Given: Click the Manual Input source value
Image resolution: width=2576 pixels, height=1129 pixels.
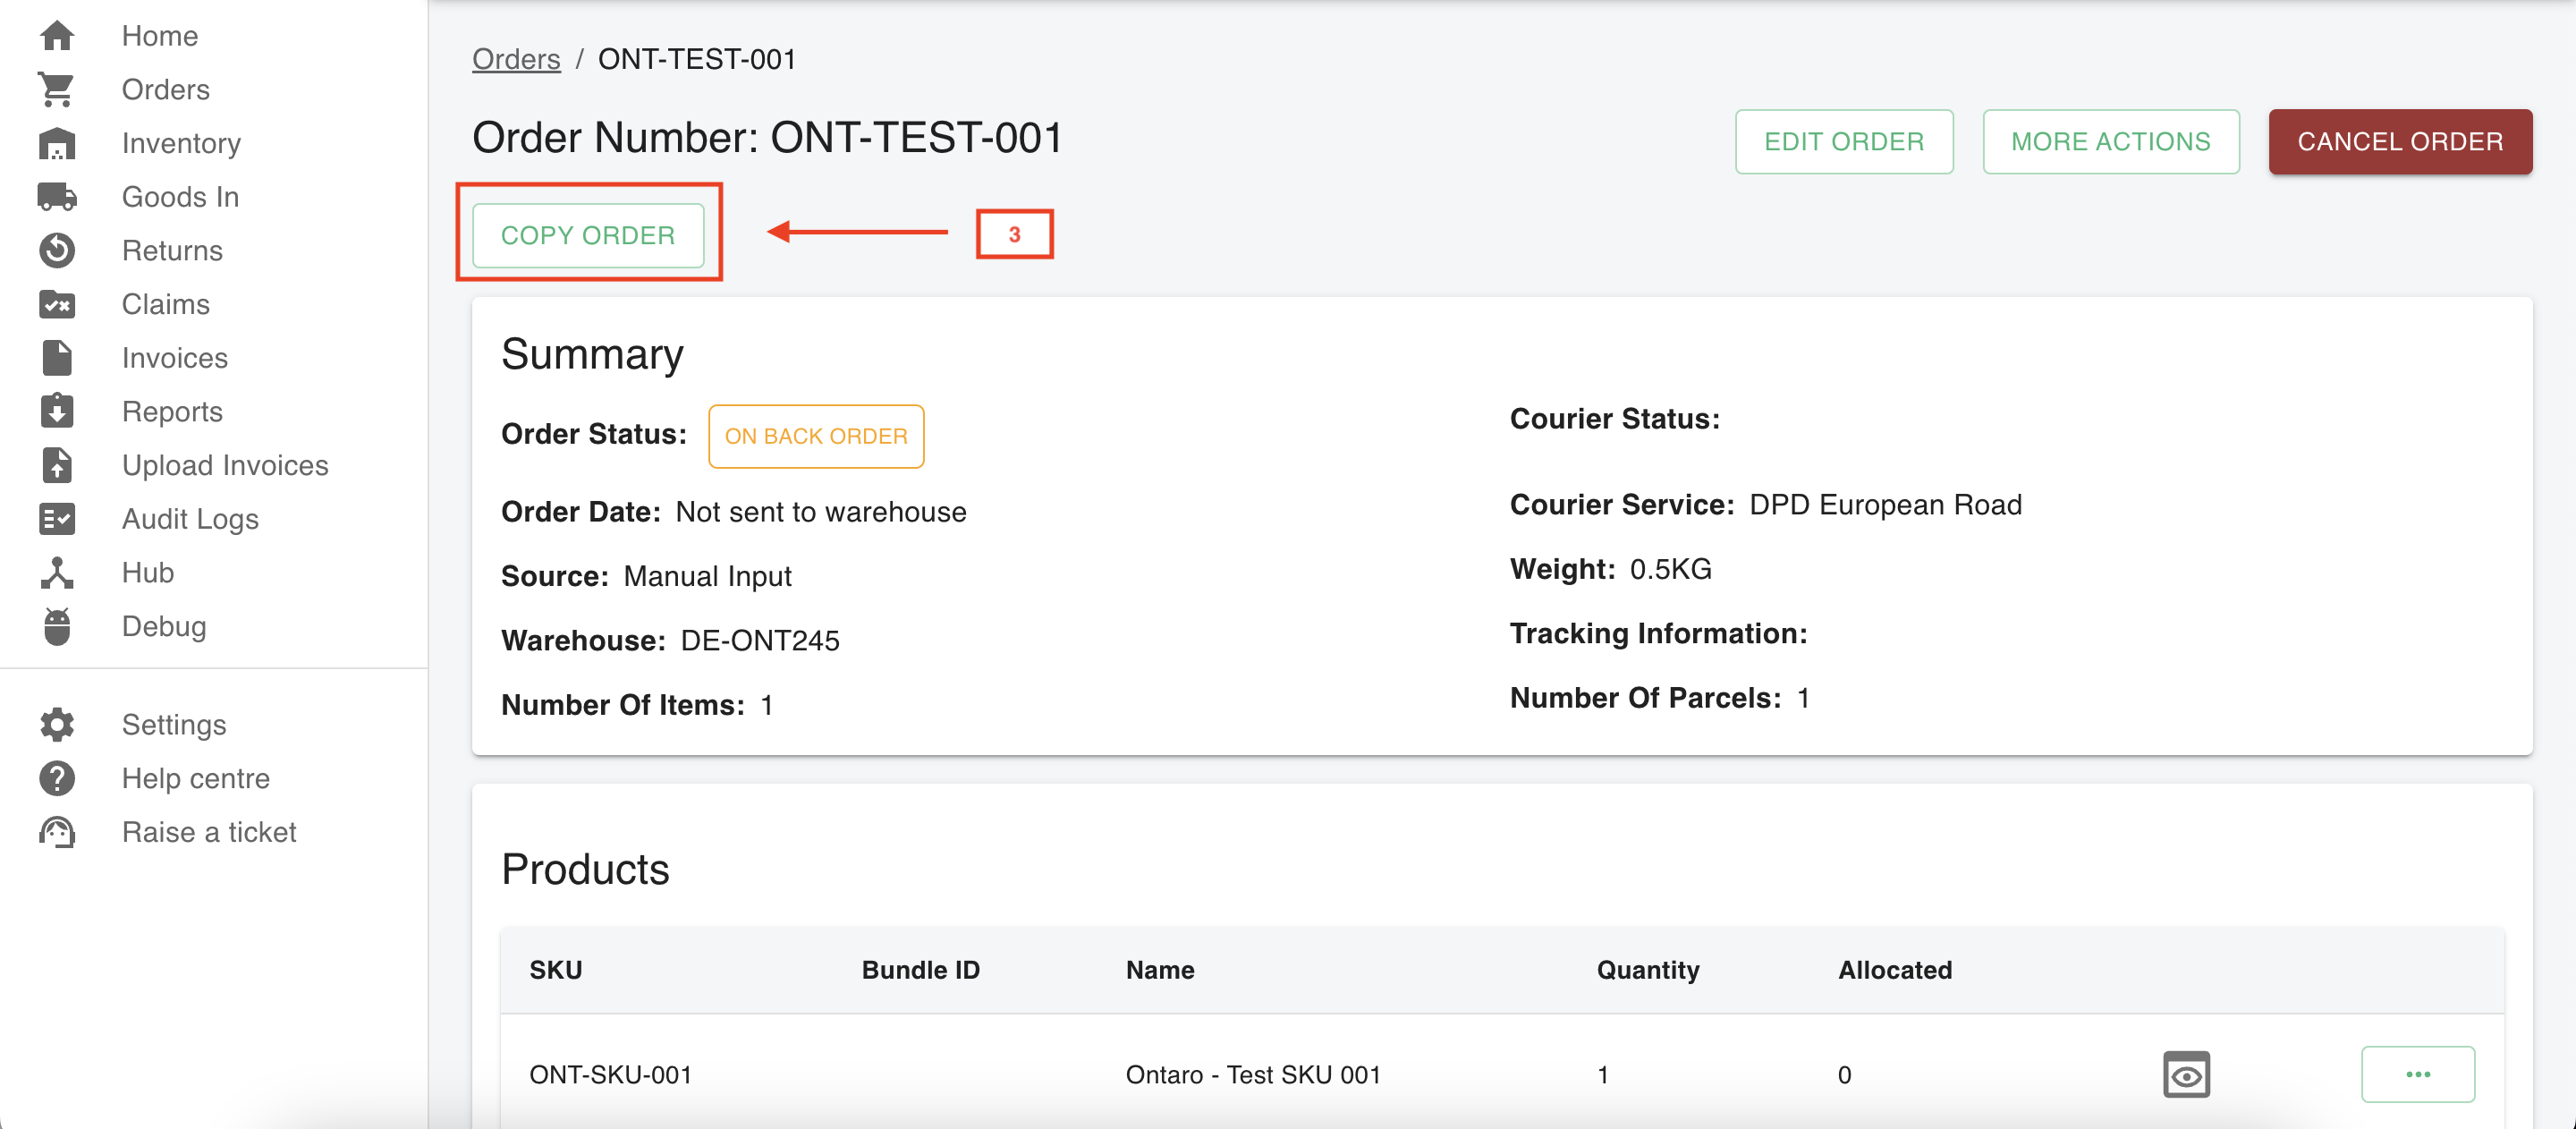Looking at the screenshot, I should point(707,577).
